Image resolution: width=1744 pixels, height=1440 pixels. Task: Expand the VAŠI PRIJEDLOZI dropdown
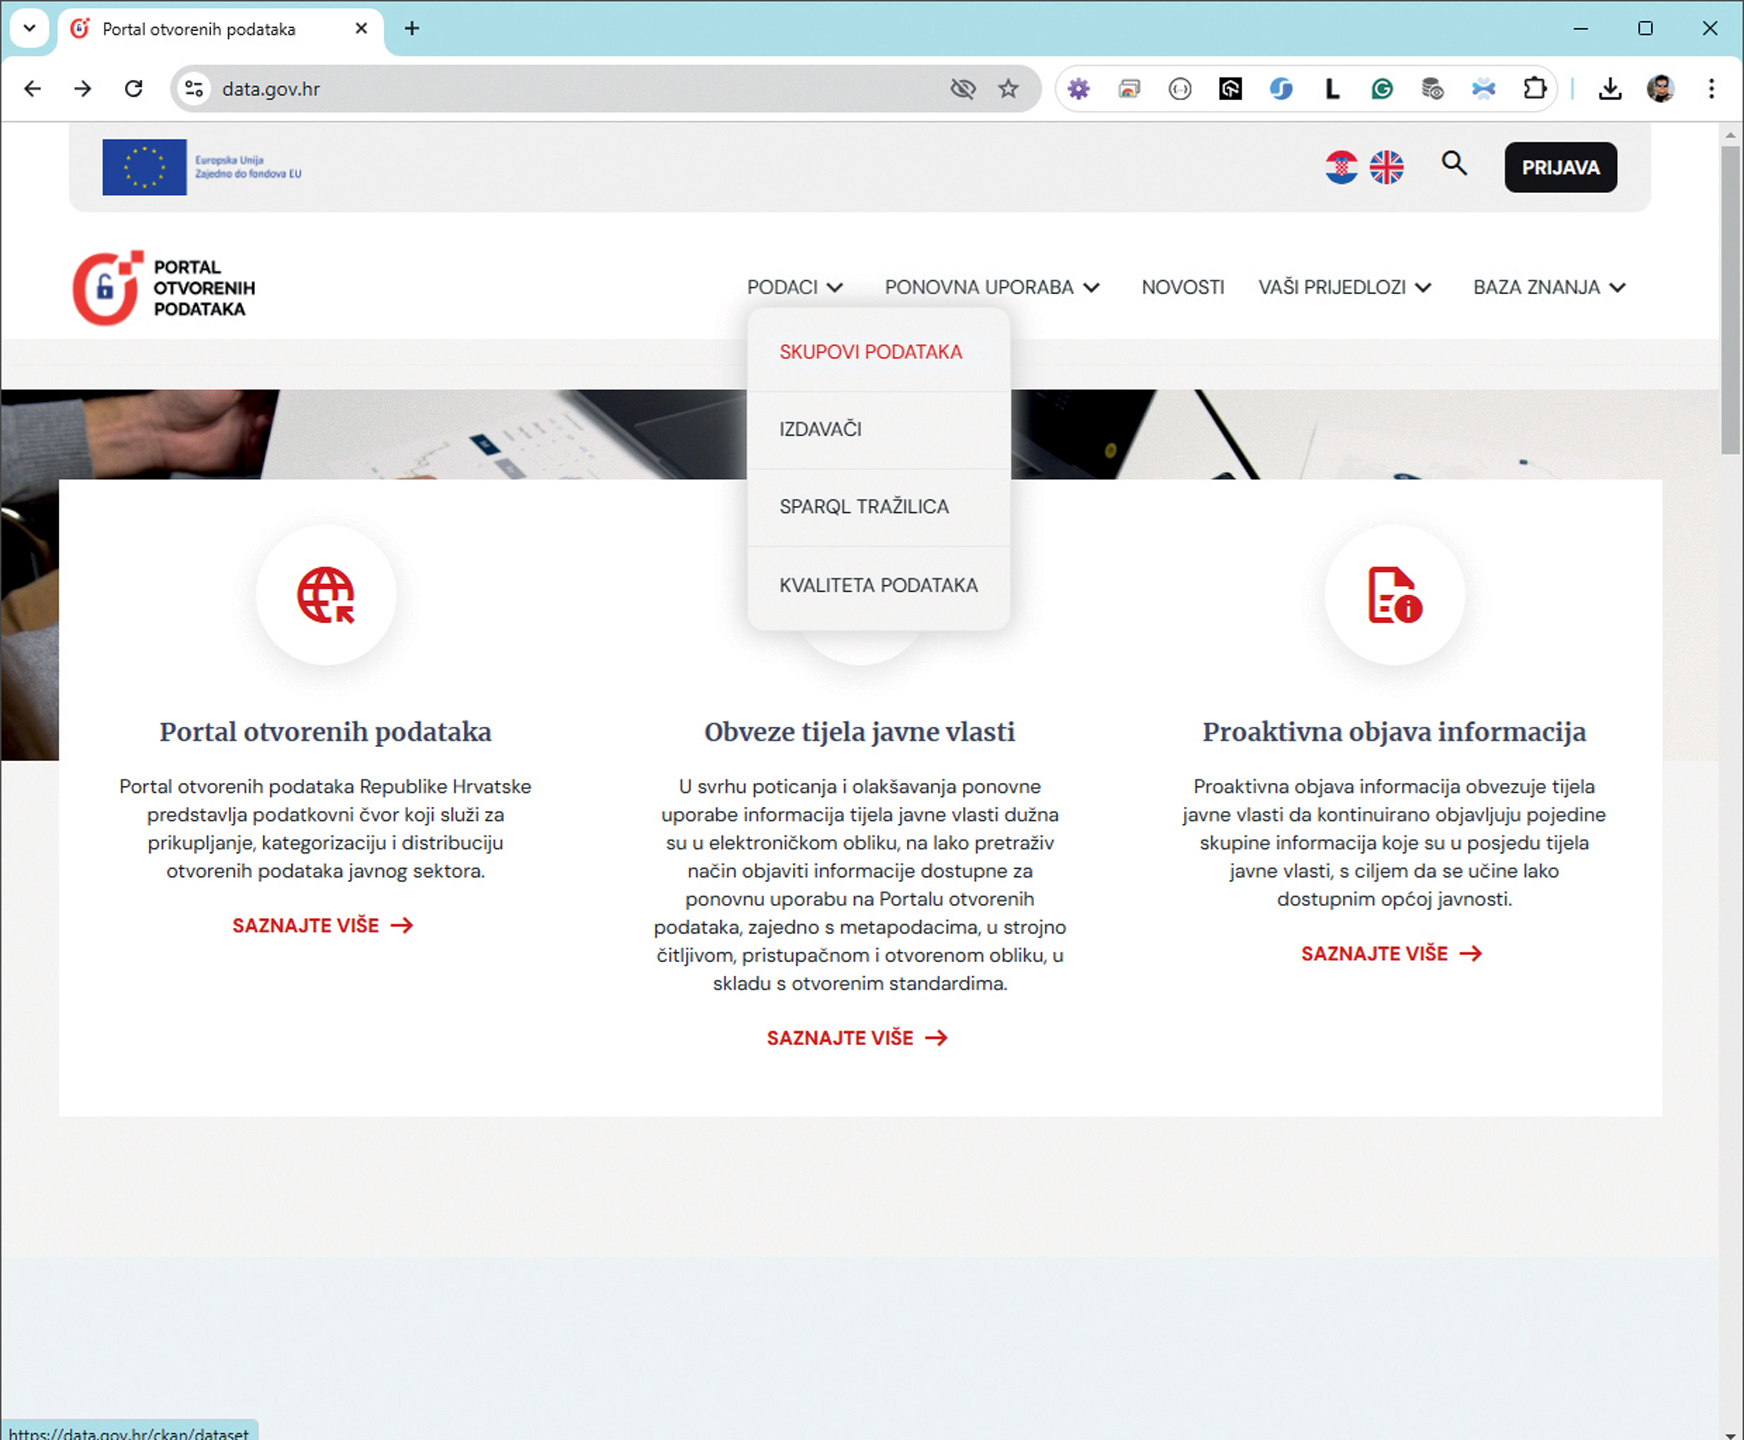pos(1345,288)
